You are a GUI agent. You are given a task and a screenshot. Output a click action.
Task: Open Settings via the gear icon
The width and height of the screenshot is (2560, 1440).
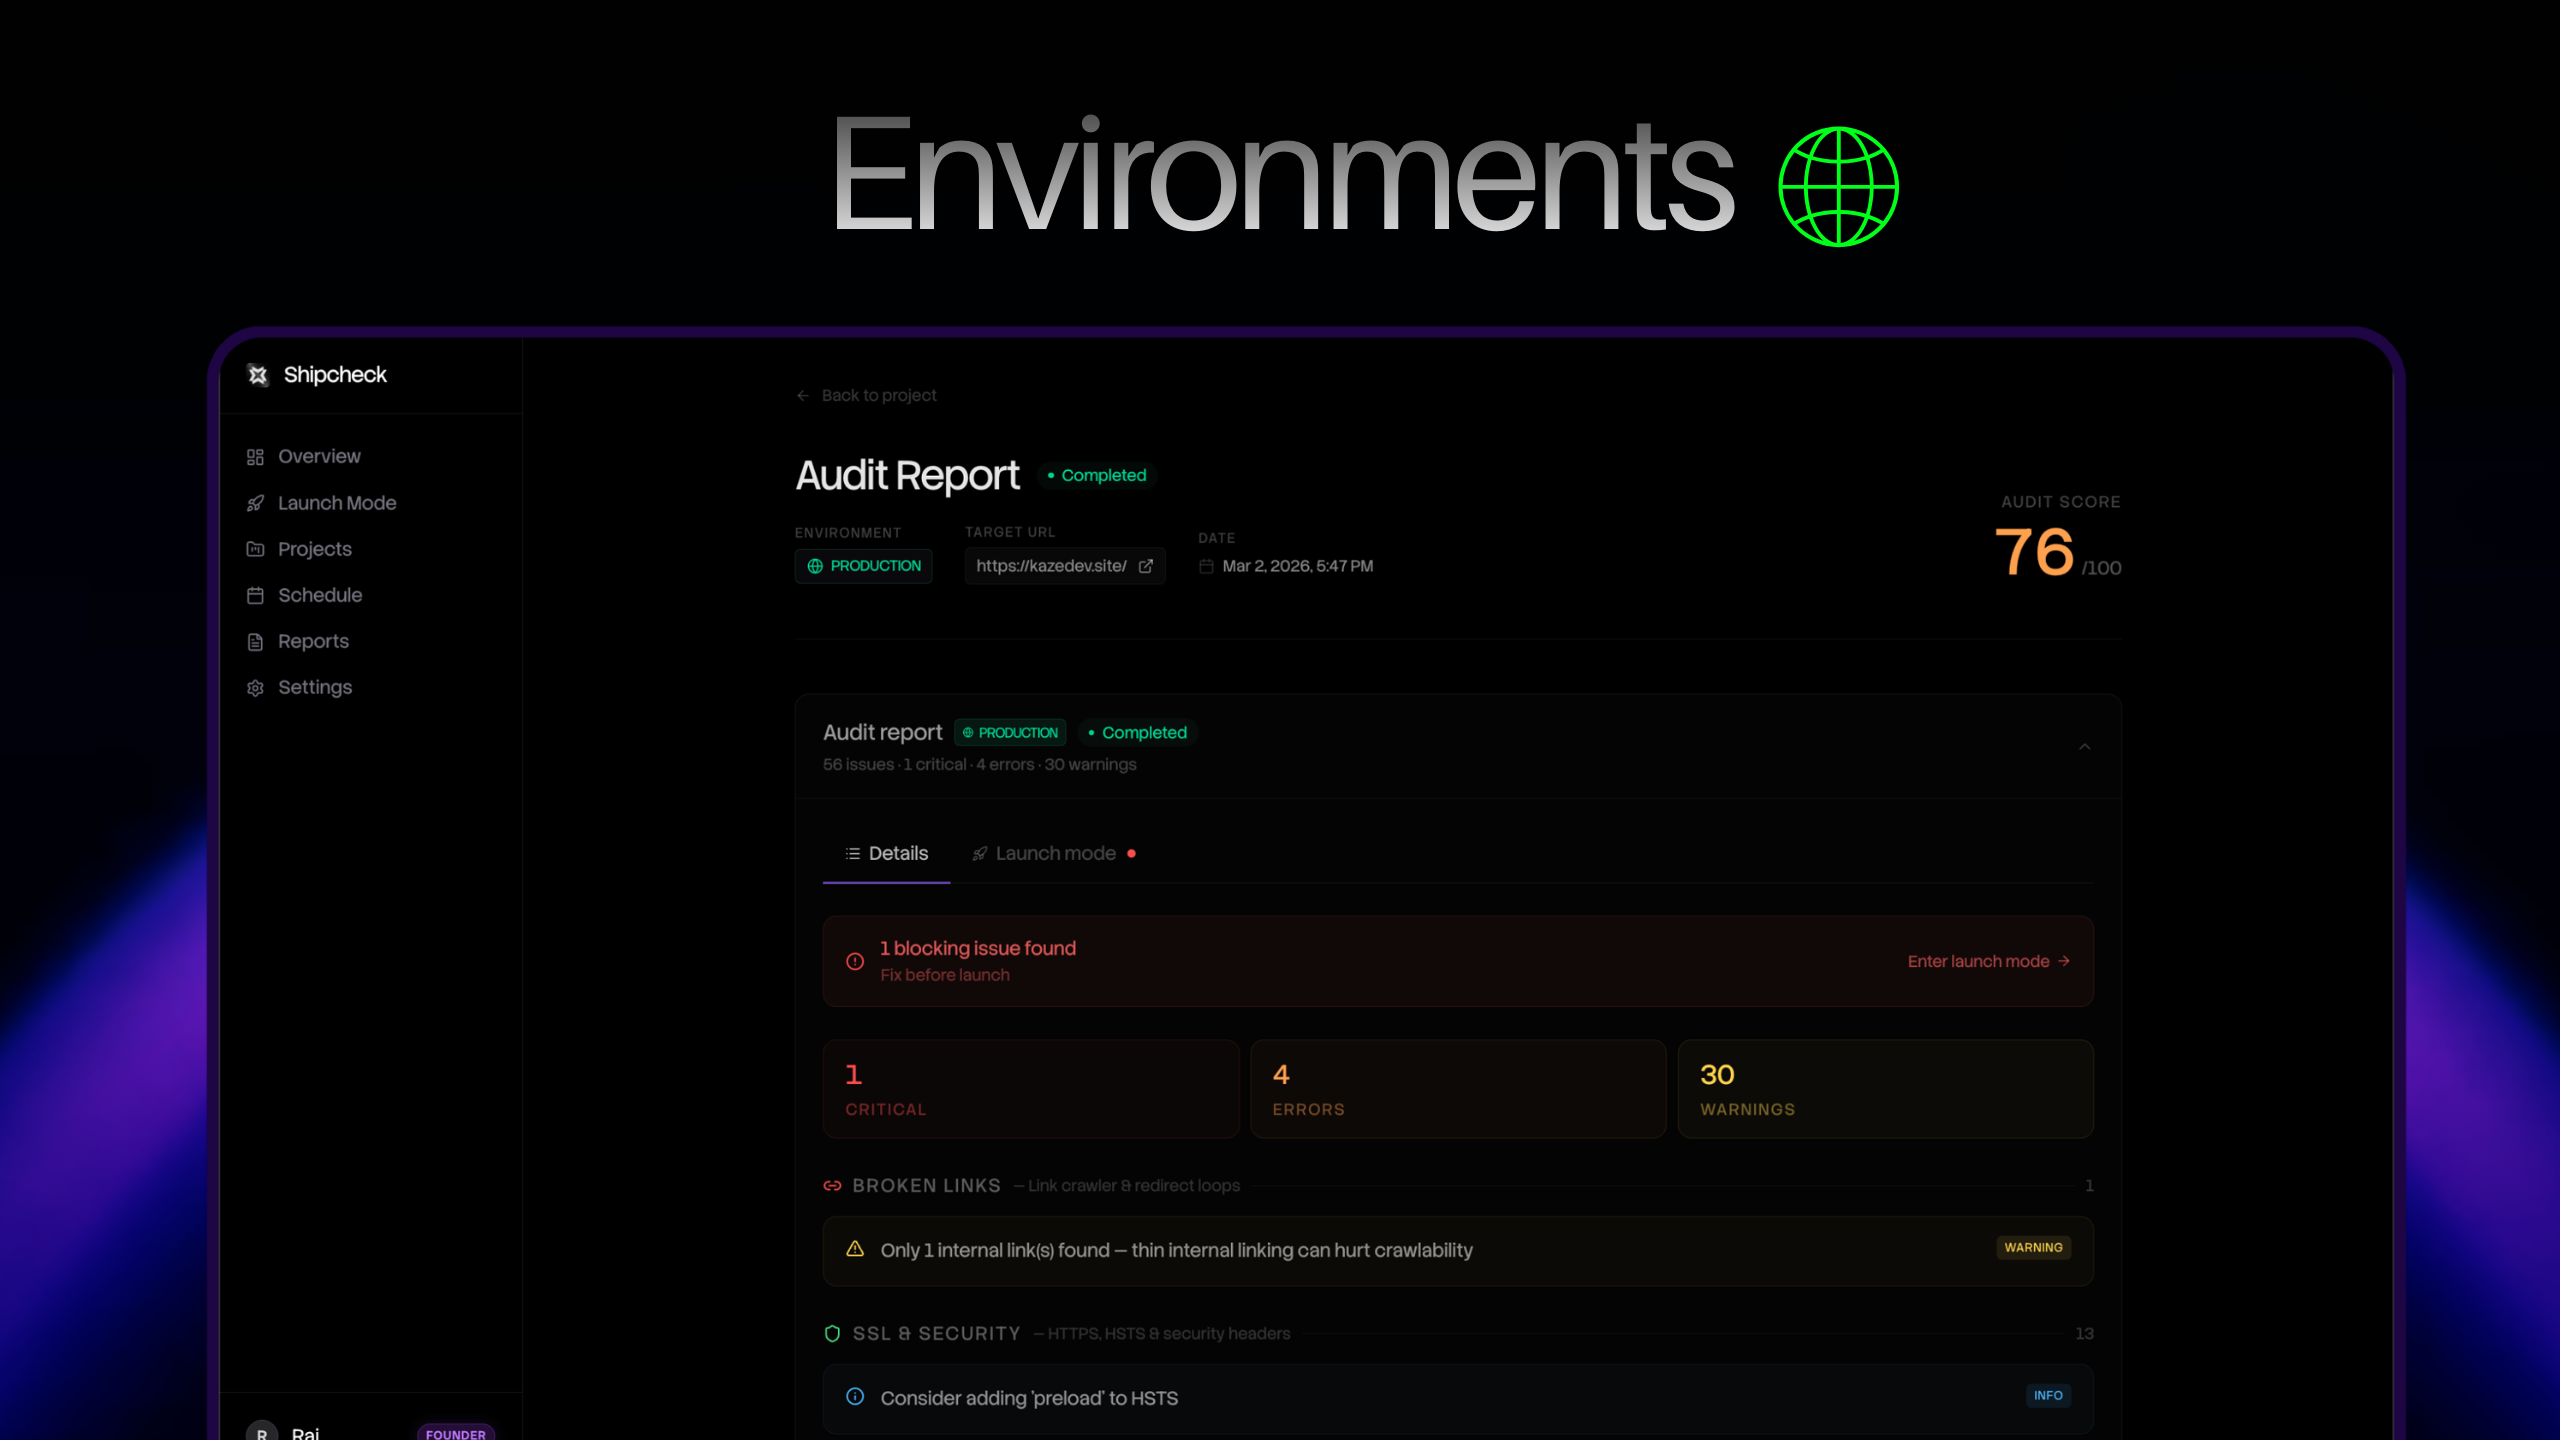click(x=255, y=688)
